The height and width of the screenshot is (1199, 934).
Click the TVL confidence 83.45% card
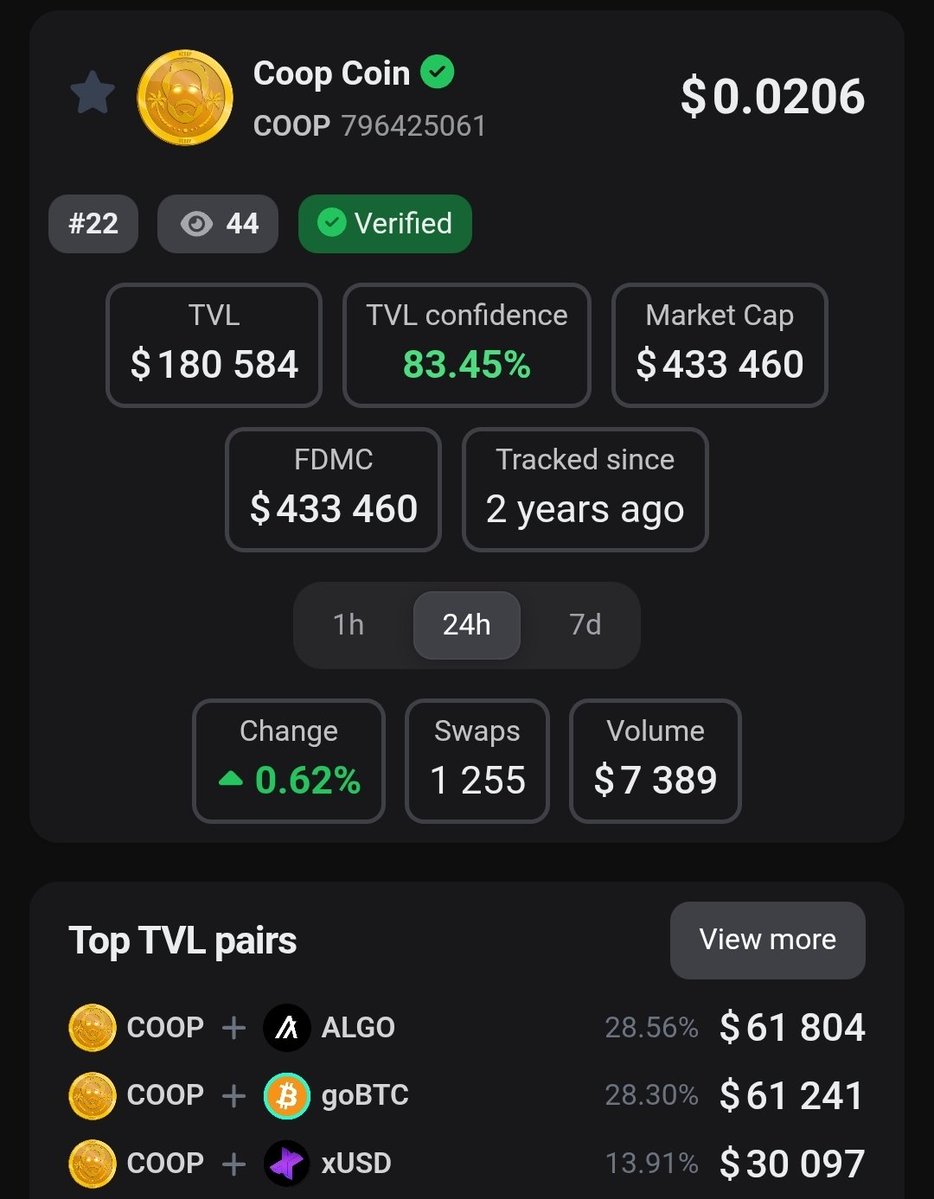[x=467, y=345]
